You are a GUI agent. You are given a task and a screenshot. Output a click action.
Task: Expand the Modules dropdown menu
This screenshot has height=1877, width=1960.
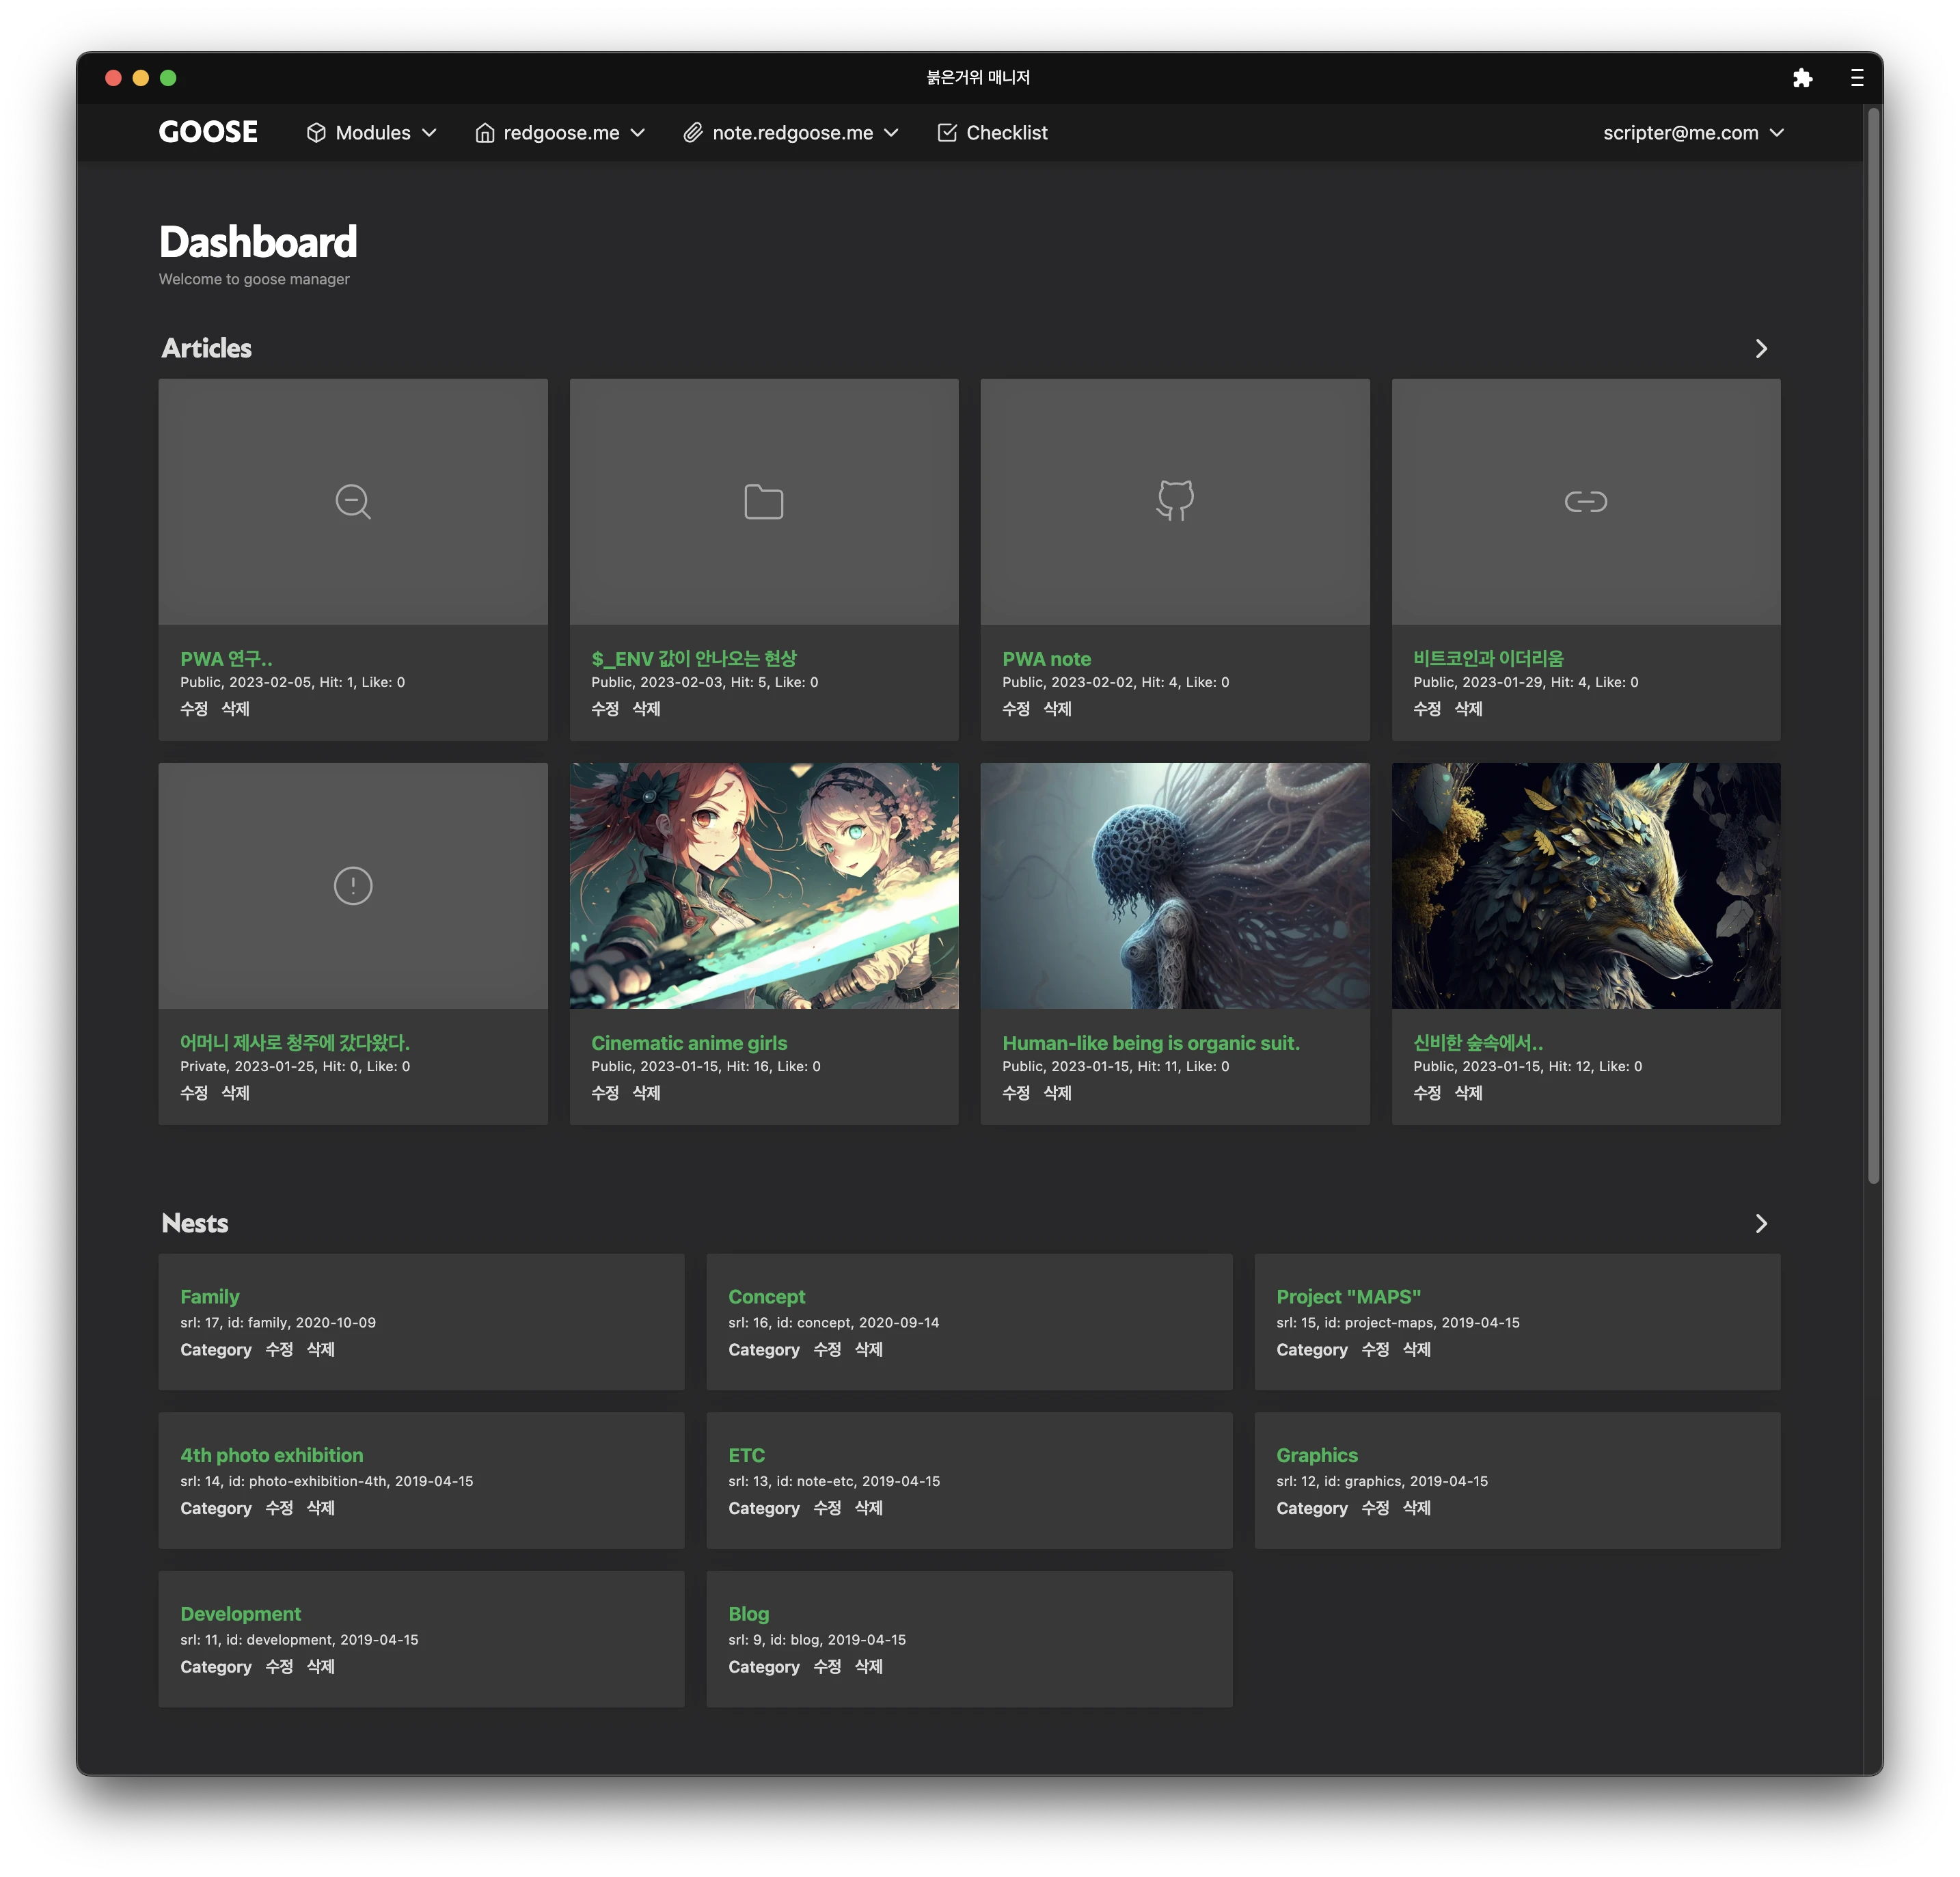[372, 133]
